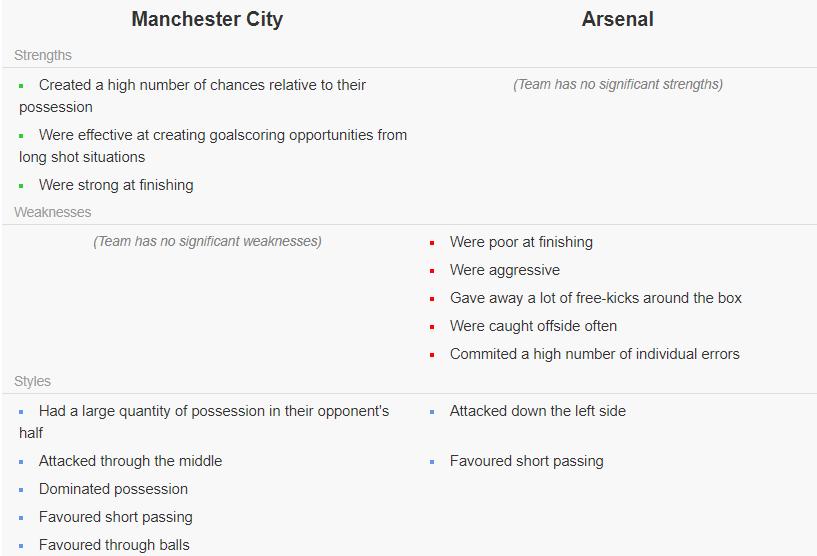Click 'Gave away a lot of free-kicks' weakness
This screenshot has height=556, width=817.
click(x=595, y=298)
